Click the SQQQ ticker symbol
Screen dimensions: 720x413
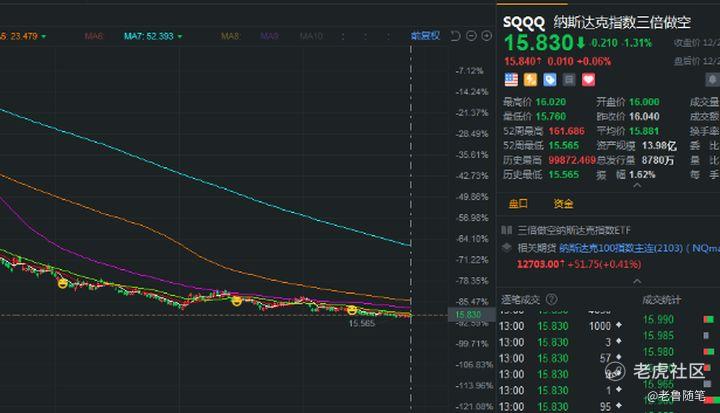[524, 22]
